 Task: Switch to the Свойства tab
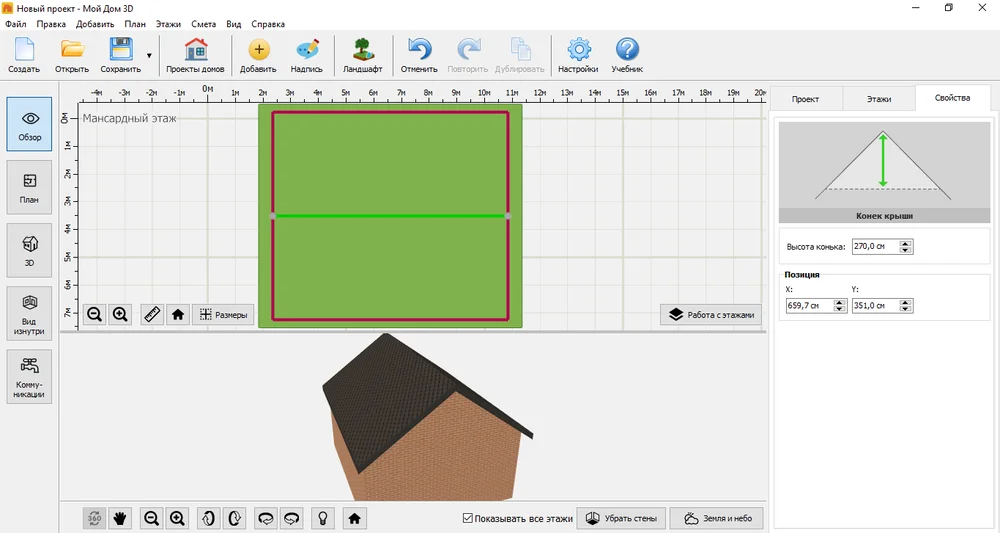pos(953,98)
